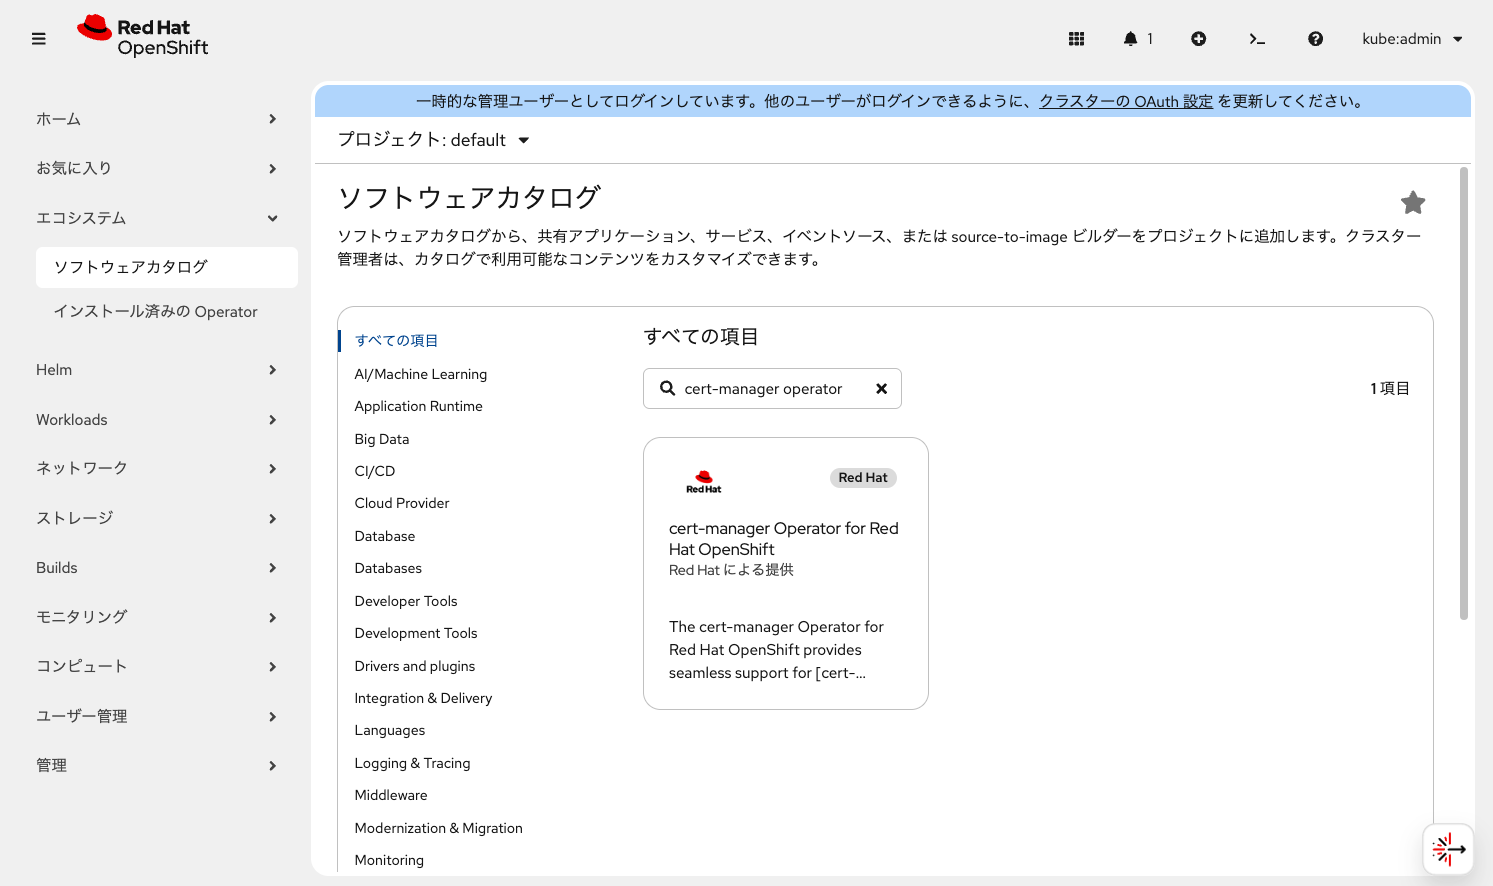
Task: Open the cert-manager Operator card
Action: 785,572
